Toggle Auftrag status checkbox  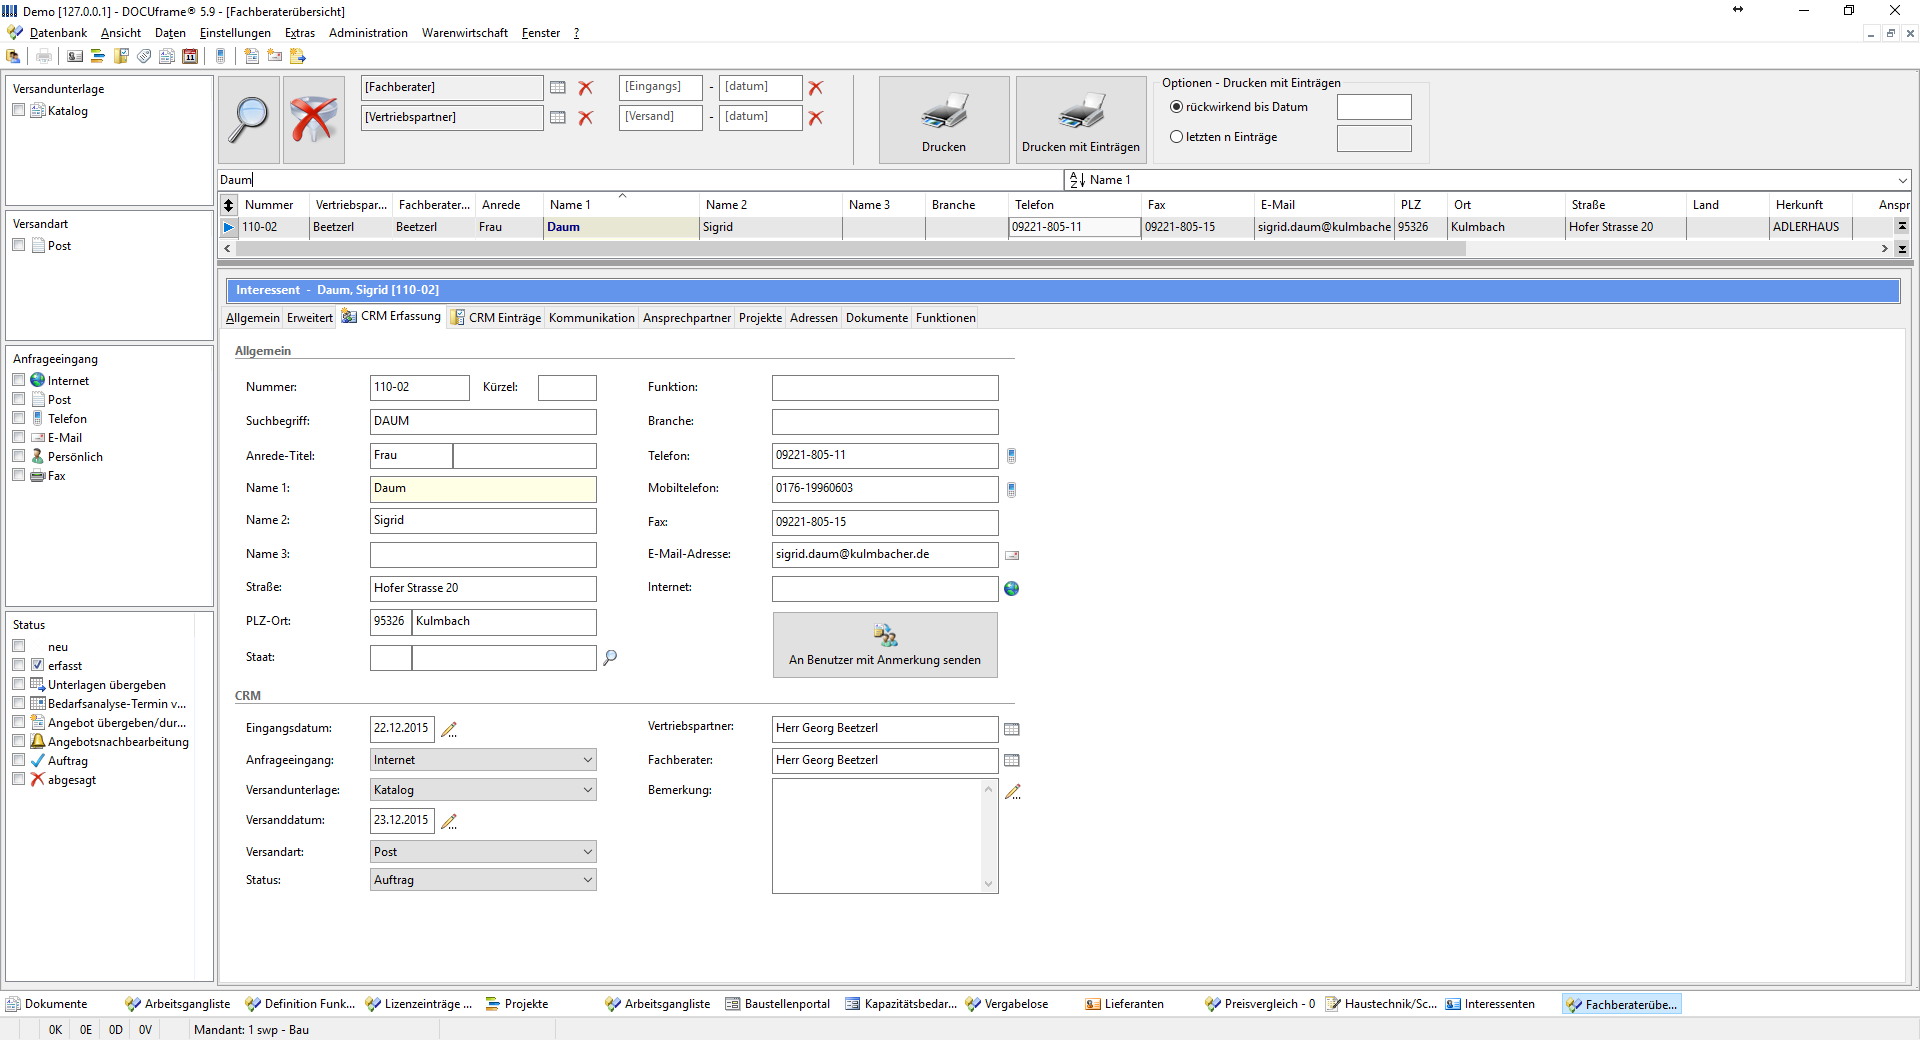pyautogui.click(x=19, y=760)
